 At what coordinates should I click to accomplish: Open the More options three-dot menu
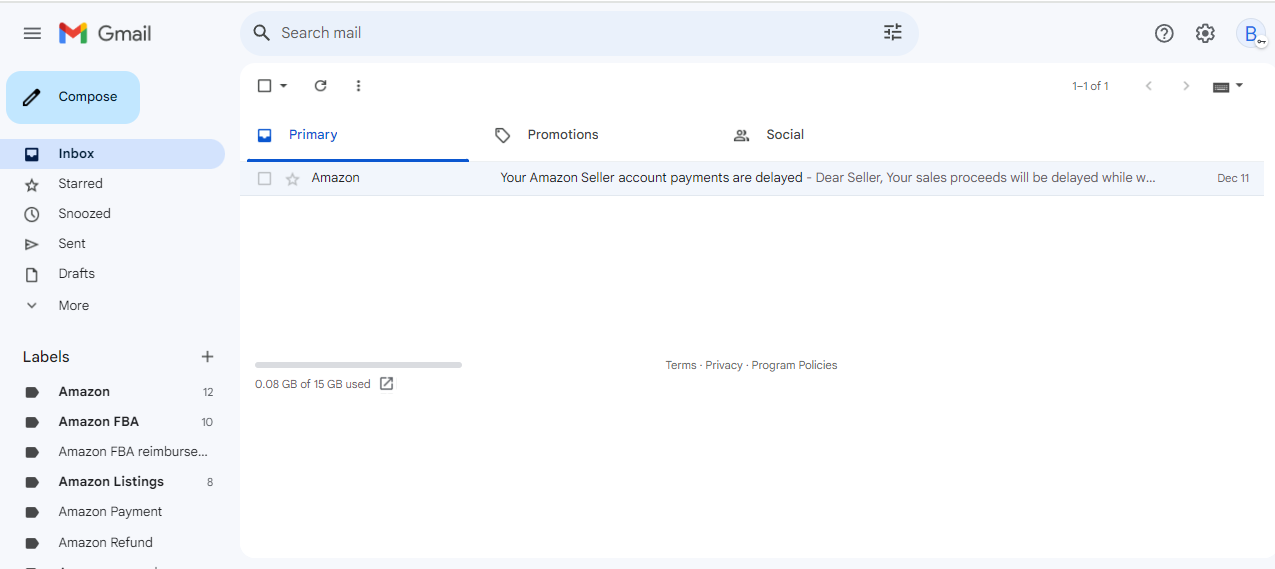click(358, 86)
